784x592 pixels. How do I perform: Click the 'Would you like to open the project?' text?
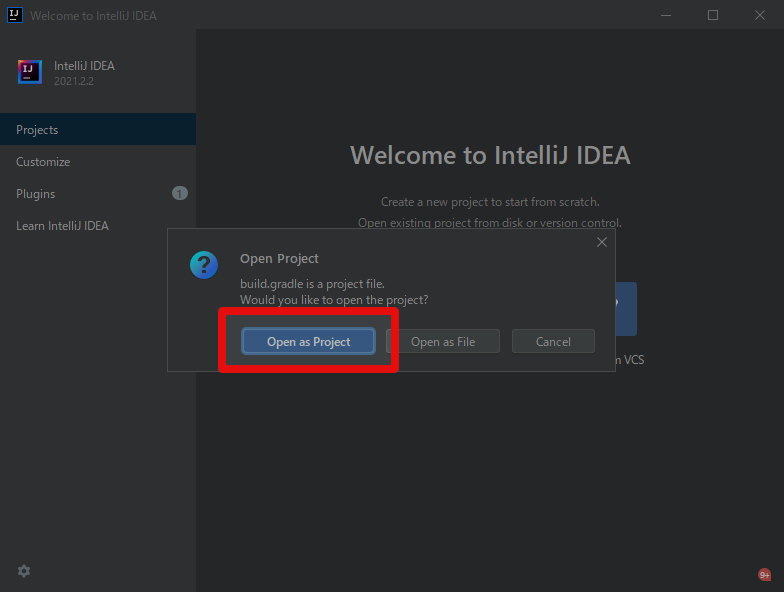[x=334, y=300]
